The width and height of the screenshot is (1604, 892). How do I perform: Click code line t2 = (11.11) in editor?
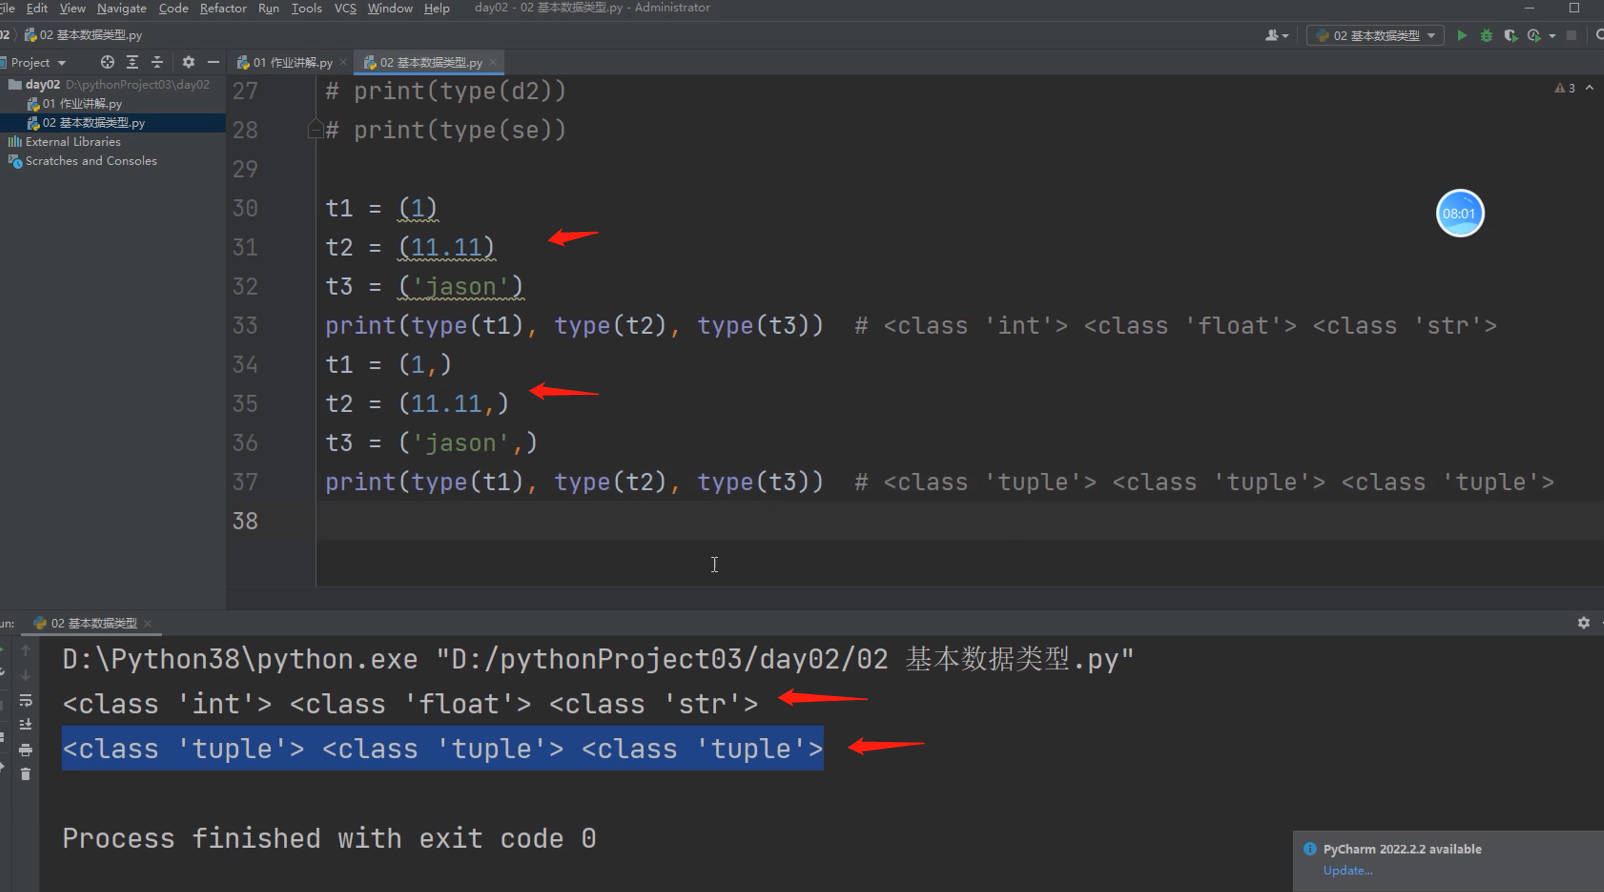(x=409, y=247)
